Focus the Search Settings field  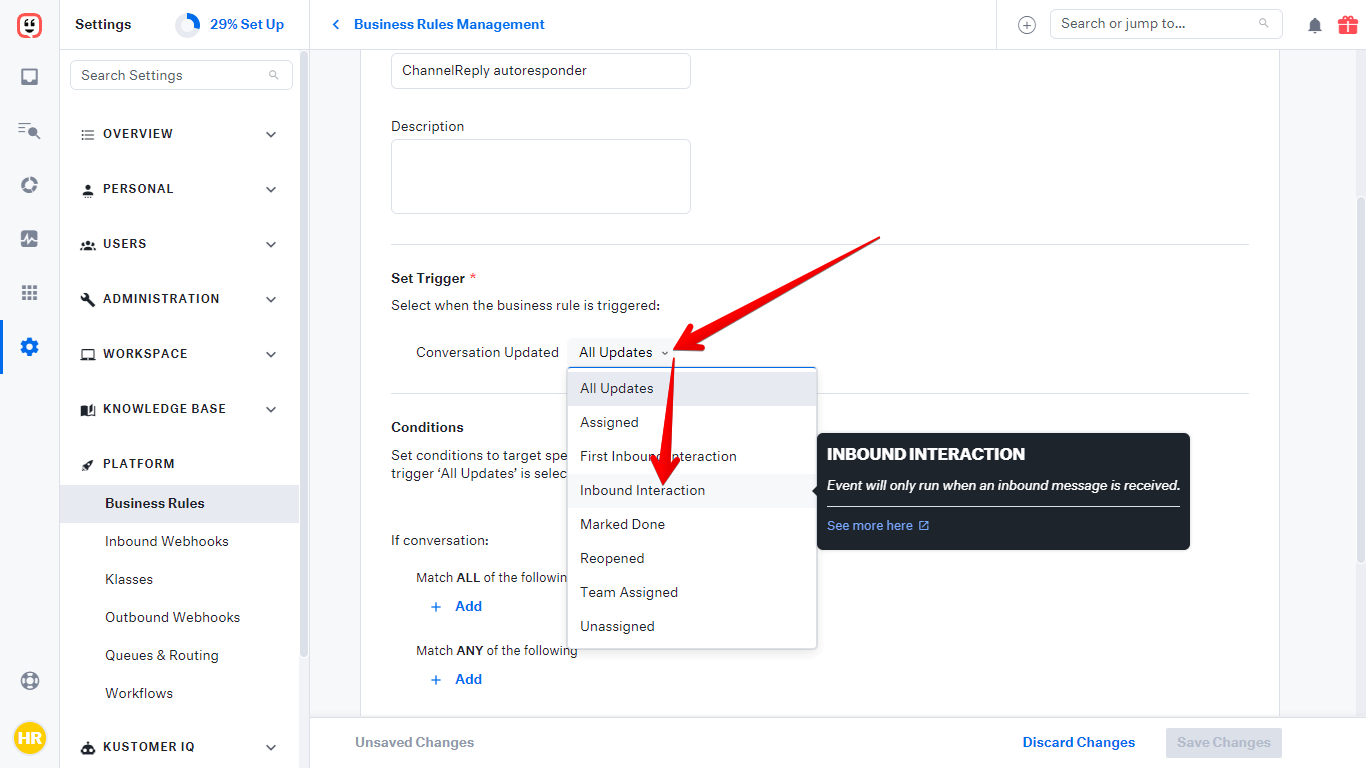(x=181, y=75)
